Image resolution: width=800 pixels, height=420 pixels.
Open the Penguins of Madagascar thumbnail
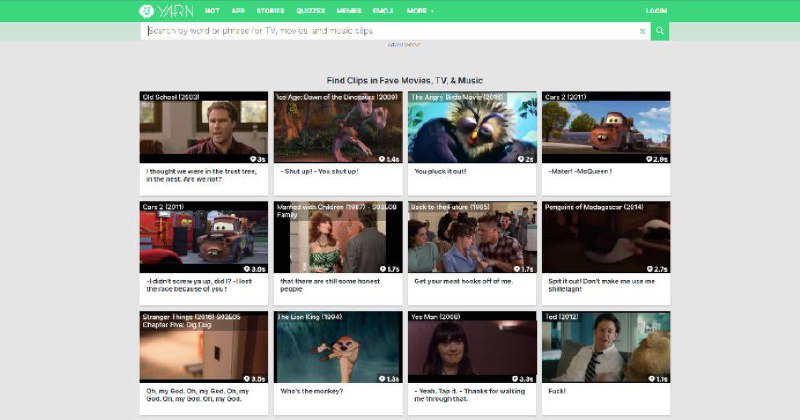pos(606,237)
